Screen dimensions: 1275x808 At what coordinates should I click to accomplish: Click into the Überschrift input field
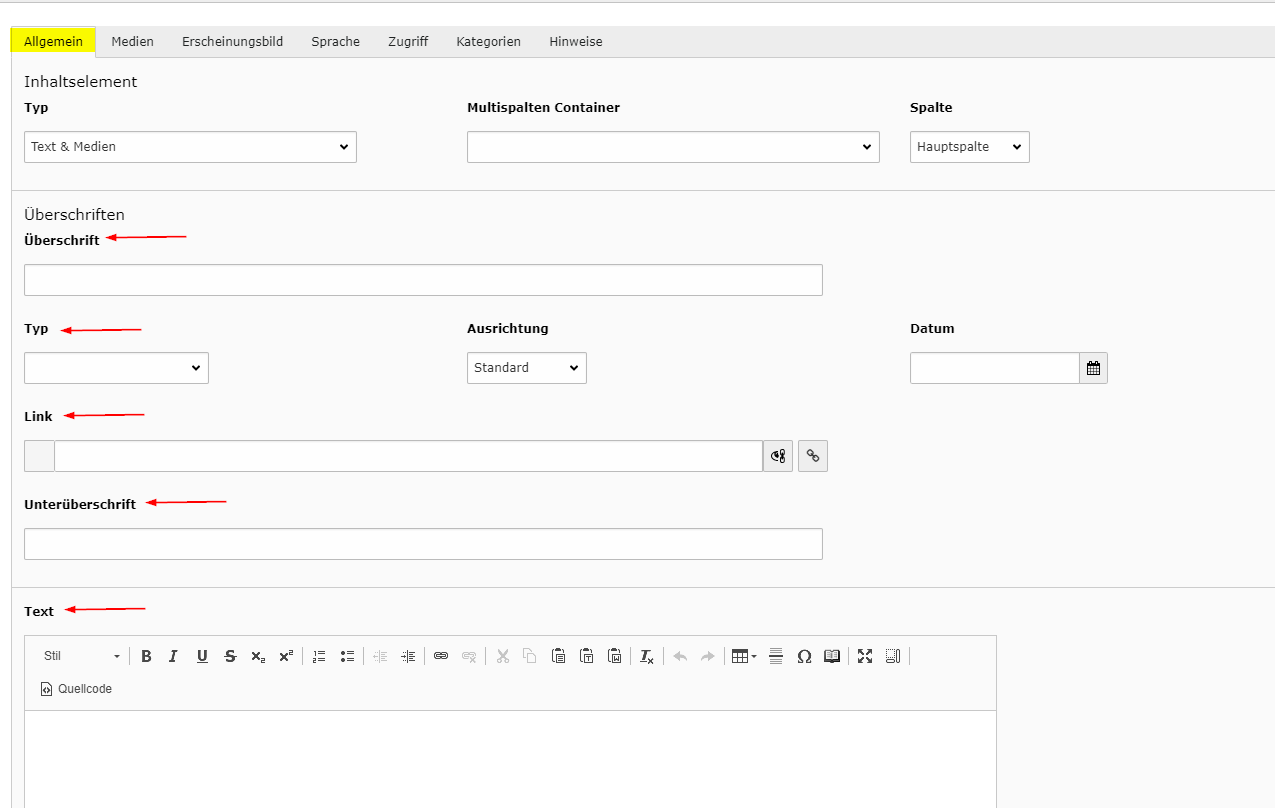[423, 280]
